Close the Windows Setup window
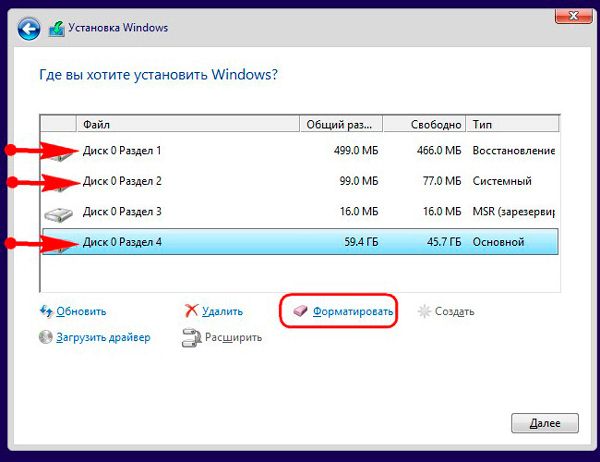Screen dimensions: 600x462 coord(573,16)
